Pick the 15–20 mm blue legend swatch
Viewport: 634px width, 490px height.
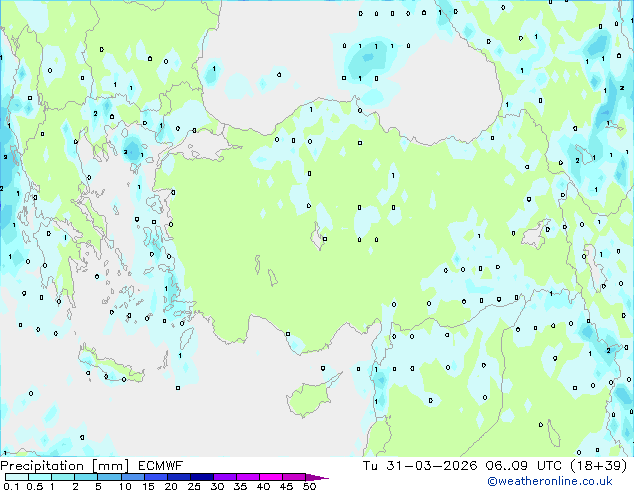tap(155, 477)
